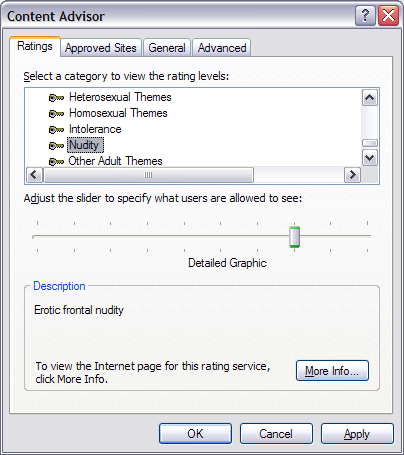Click the rating level slider thumb
Image resolution: width=404 pixels, height=455 pixels.
(294, 237)
